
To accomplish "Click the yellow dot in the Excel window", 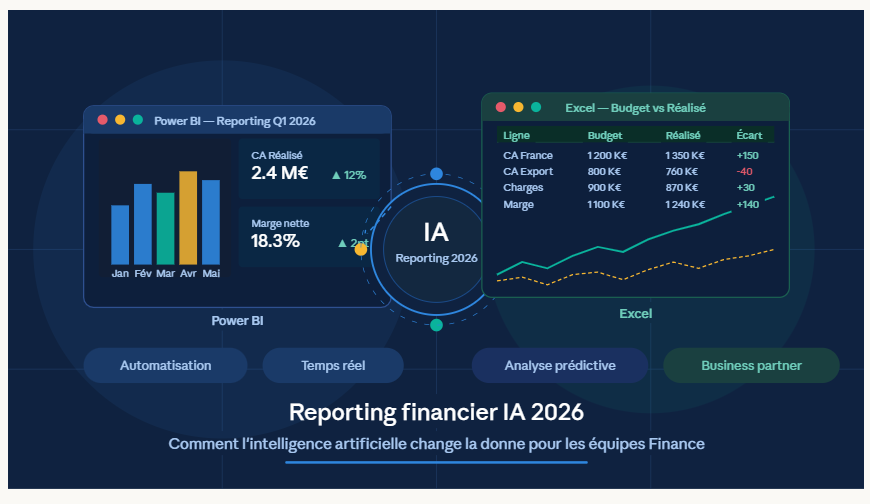I will (518, 107).
